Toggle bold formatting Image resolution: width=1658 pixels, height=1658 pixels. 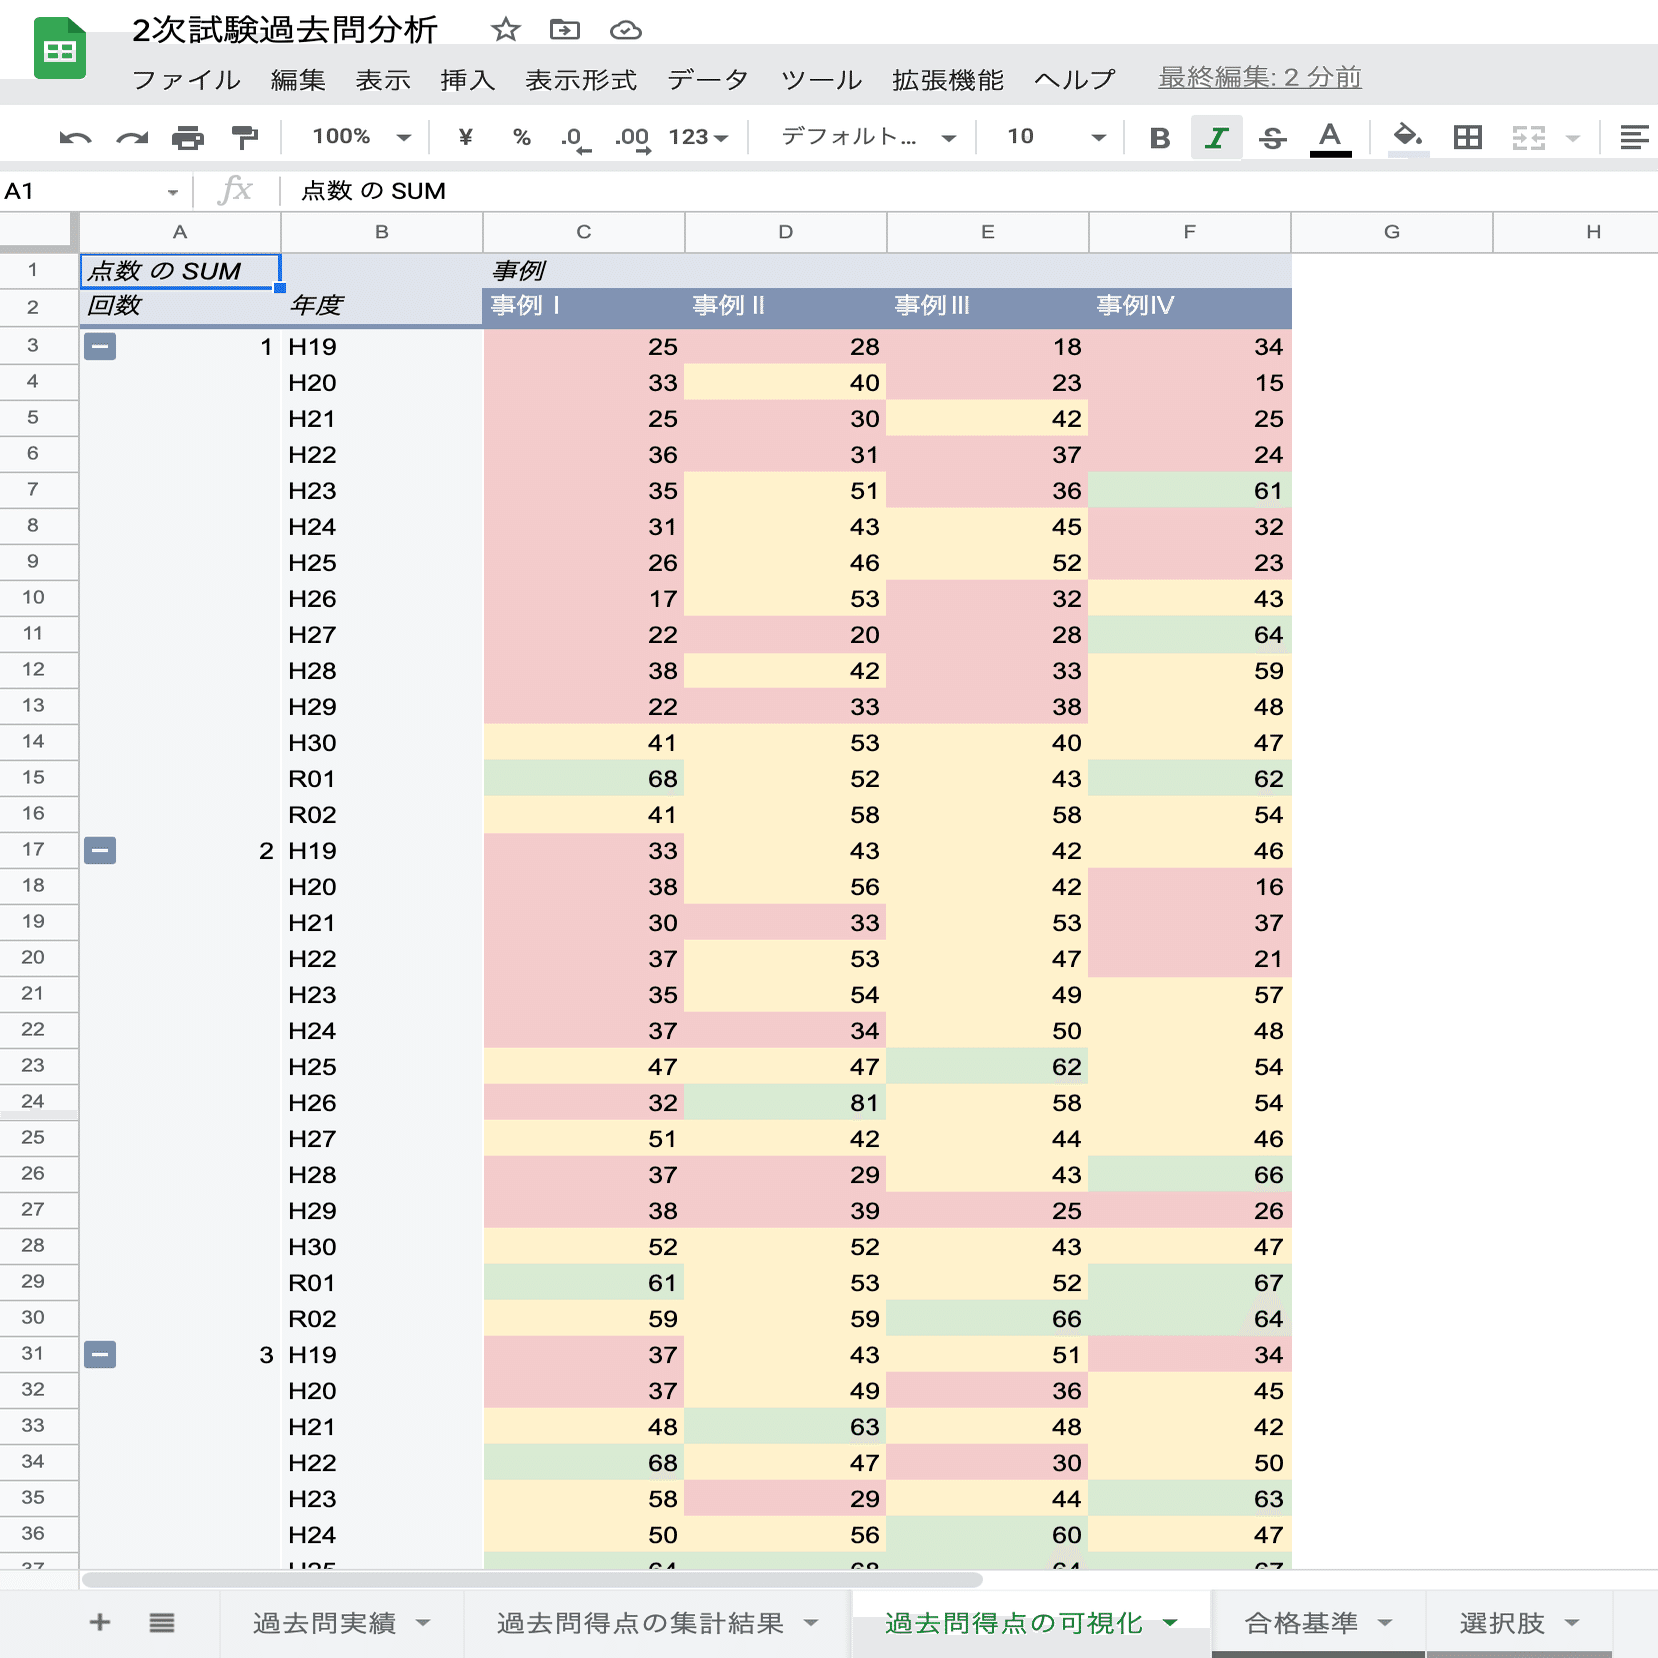pos(1160,137)
